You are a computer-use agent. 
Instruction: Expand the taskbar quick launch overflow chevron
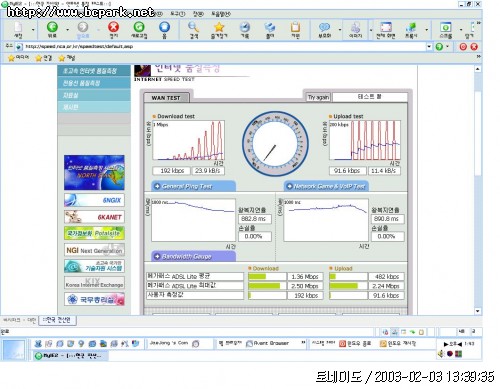[303, 342]
